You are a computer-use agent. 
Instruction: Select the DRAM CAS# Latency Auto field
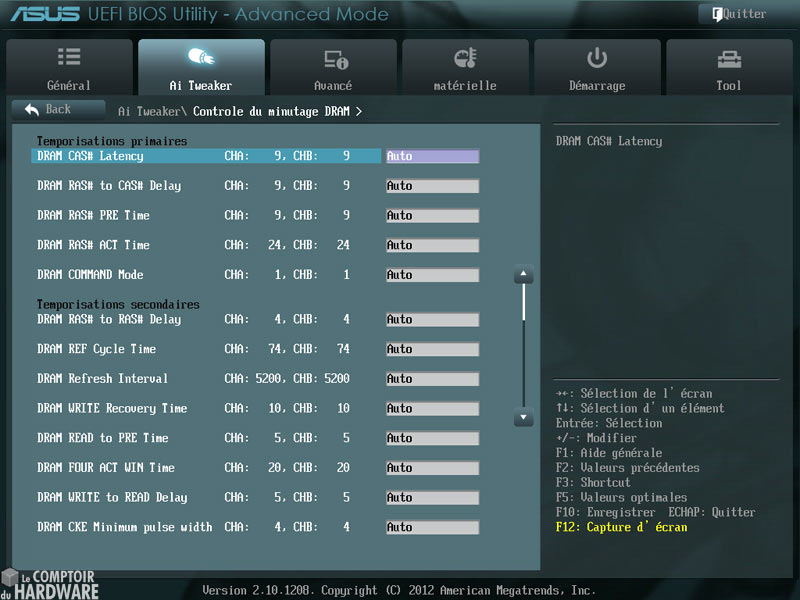click(x=432, y=156)
